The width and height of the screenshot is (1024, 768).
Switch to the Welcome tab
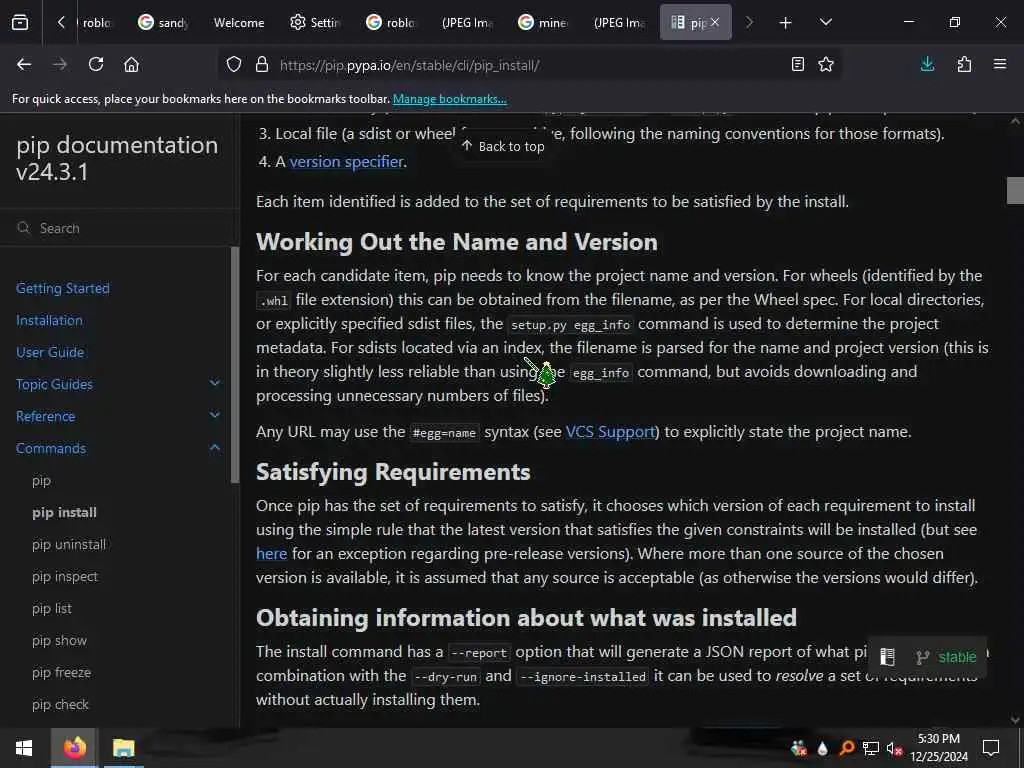coord(239,23)
